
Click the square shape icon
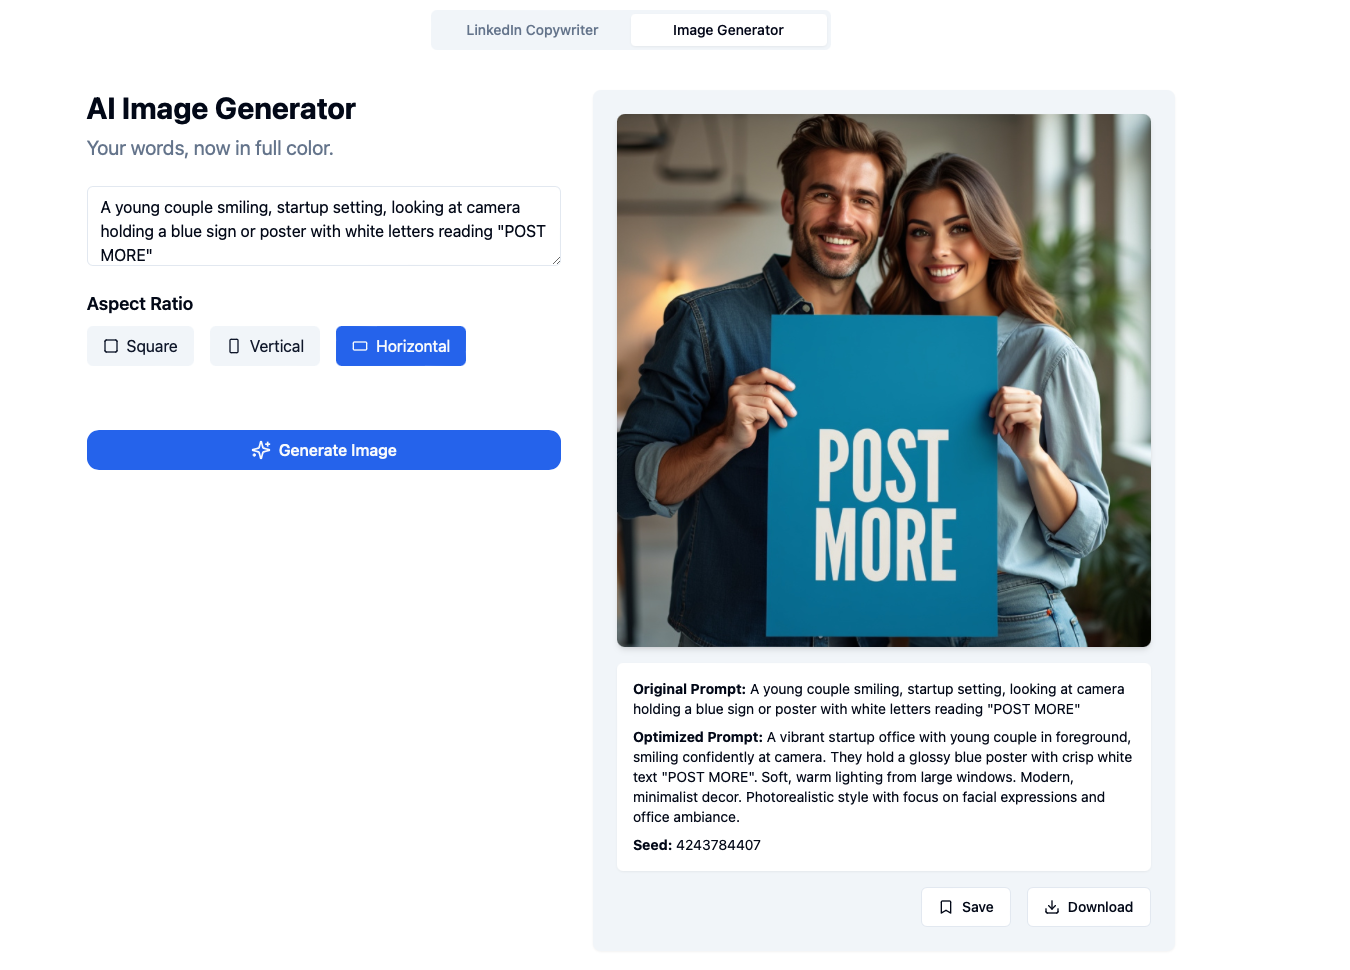[x=111, y=346]
